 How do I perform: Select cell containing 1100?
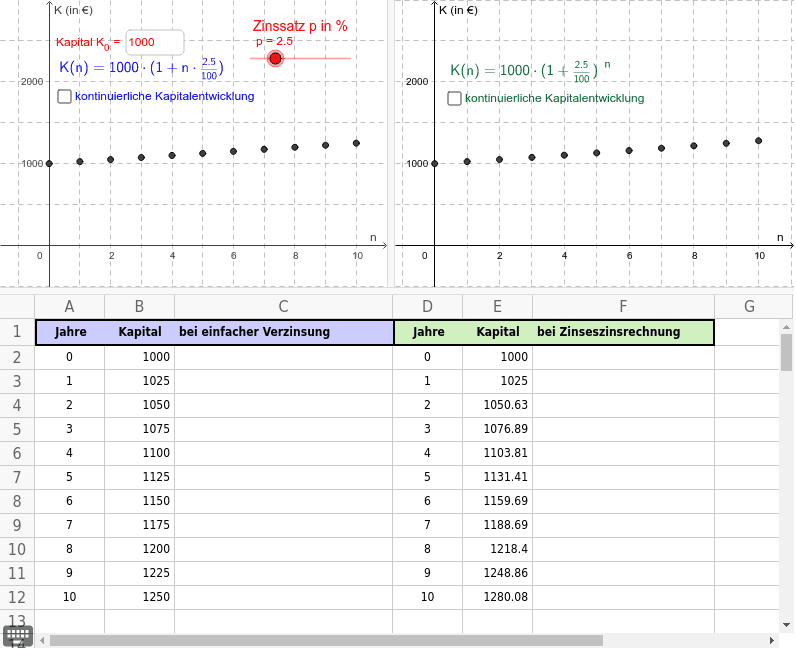pyautogui.click(x=140, y=452)
